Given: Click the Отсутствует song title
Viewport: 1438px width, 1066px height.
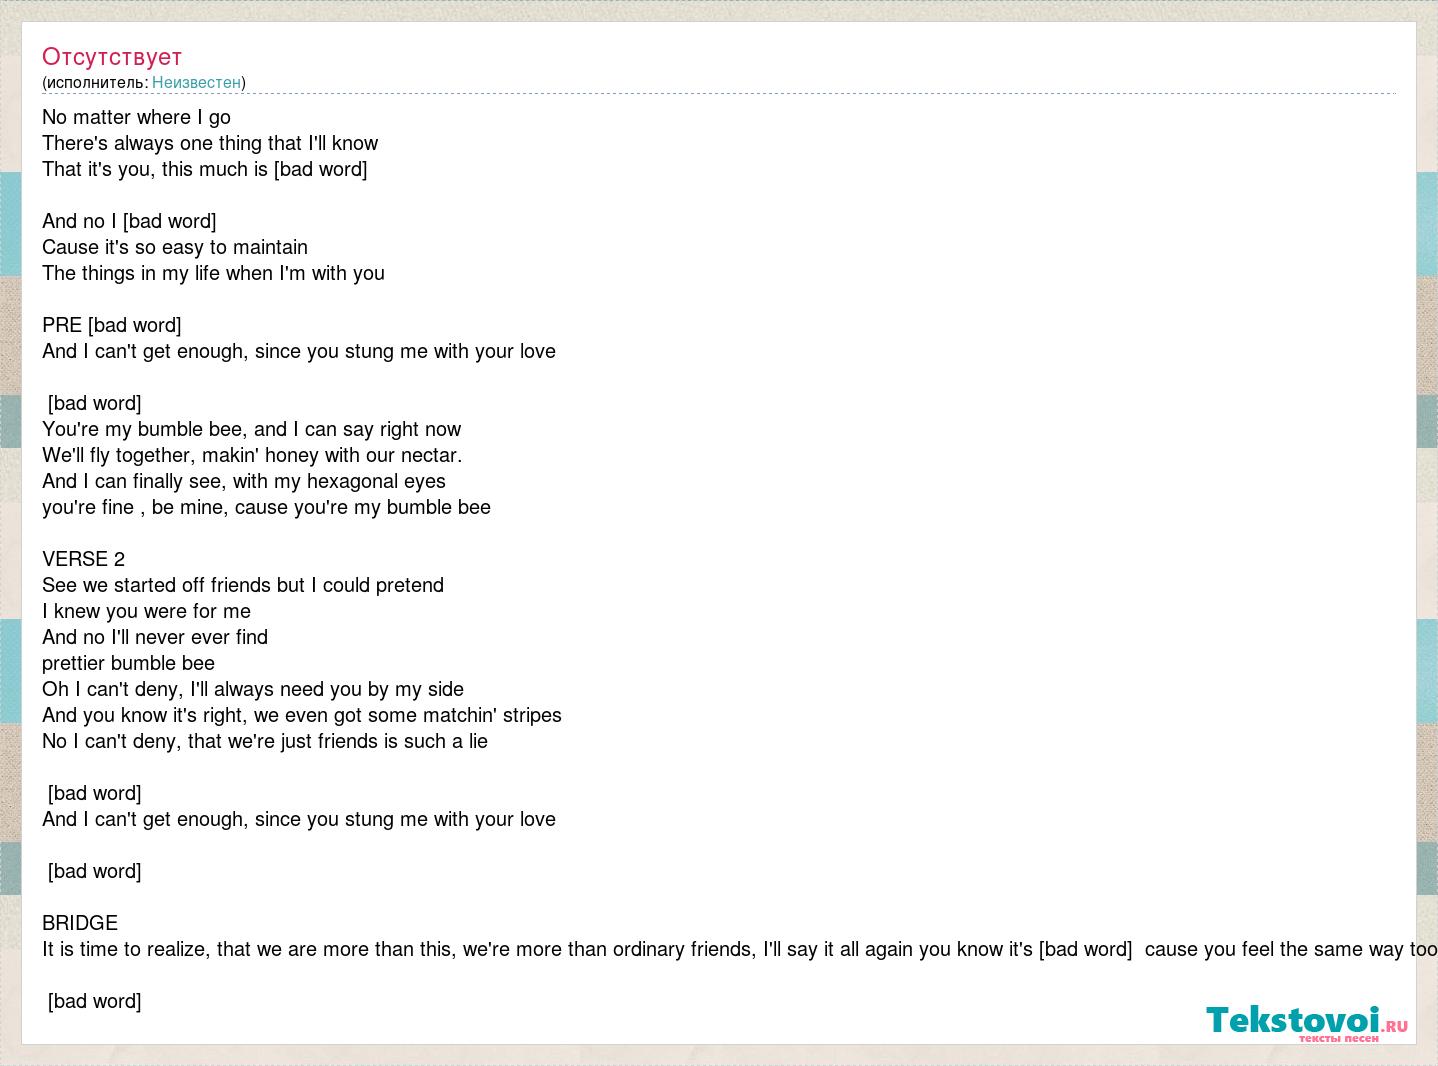Looking at the screenshot, I should click(112, 57).
